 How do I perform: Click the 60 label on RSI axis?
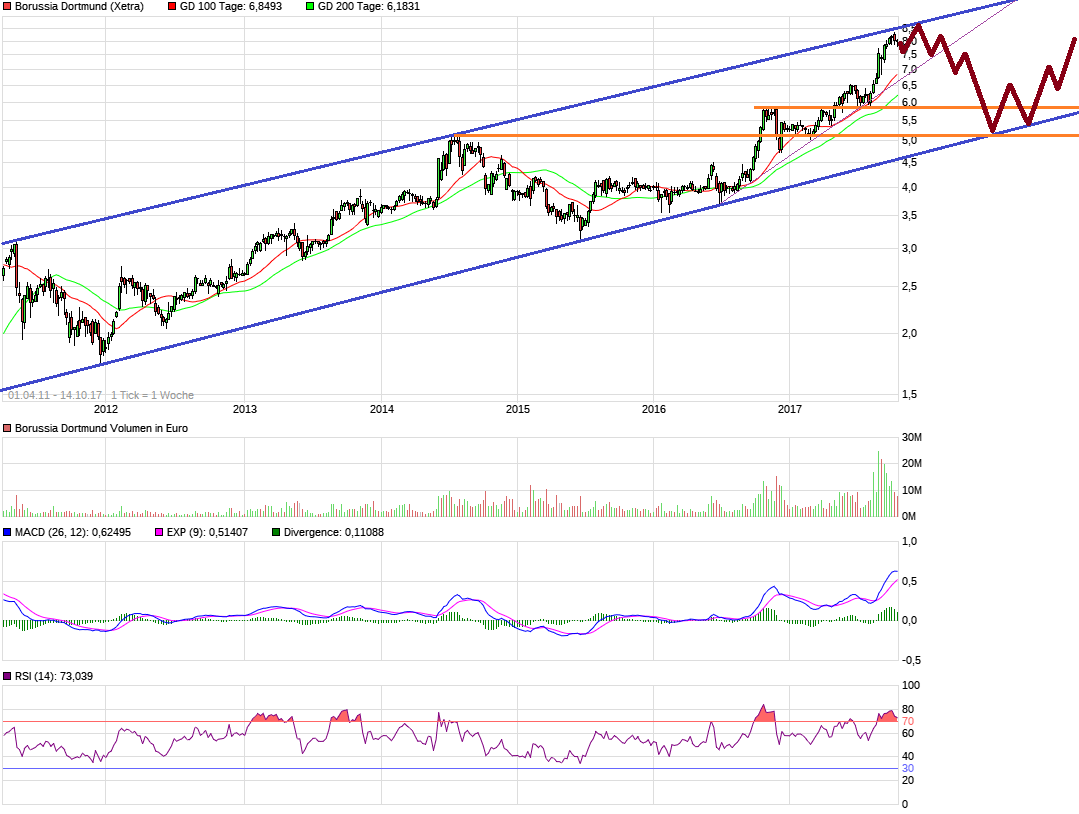(908, 733)
